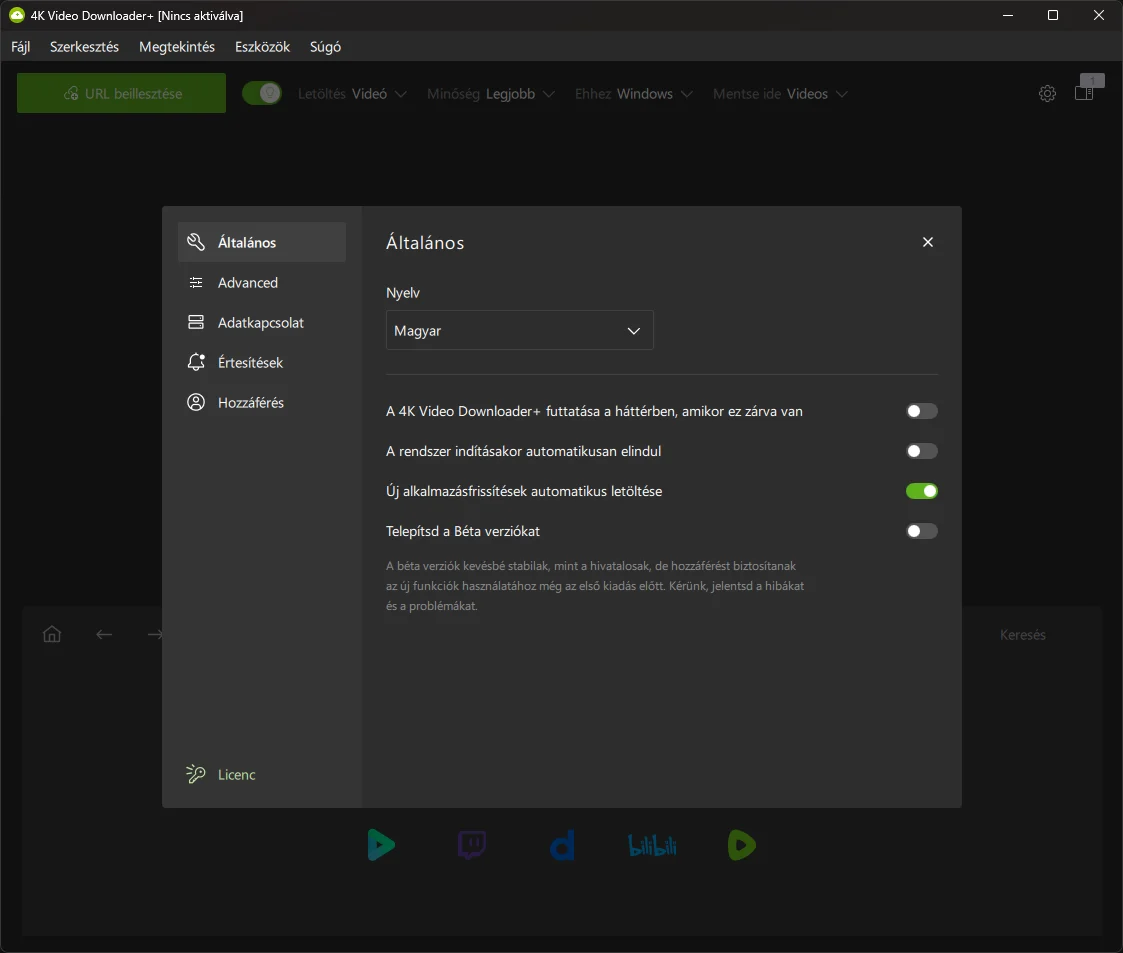
Task: Expand the Letöltés Videó dropdown
Action: (x=352, y=94)
